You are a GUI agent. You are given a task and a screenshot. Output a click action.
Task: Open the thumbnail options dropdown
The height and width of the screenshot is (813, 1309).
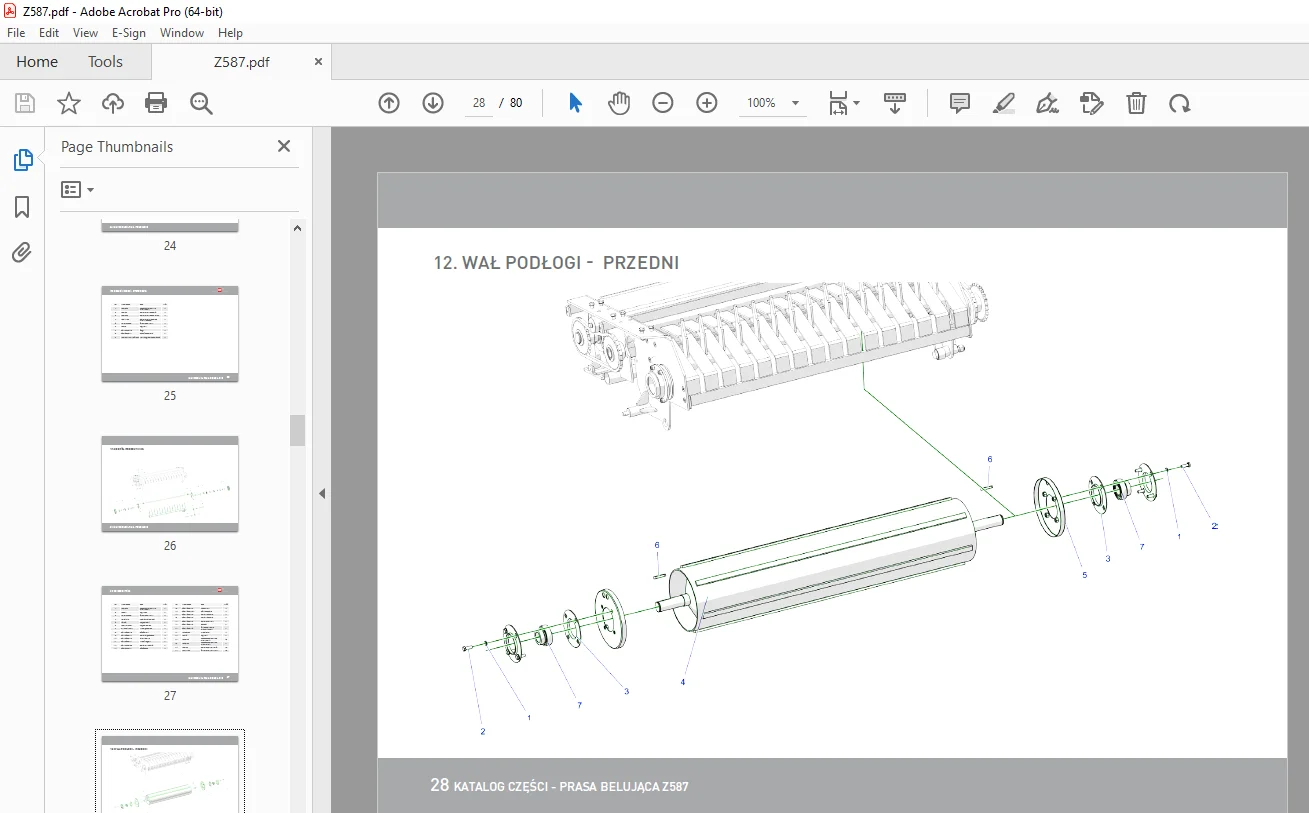click(78, 189)
